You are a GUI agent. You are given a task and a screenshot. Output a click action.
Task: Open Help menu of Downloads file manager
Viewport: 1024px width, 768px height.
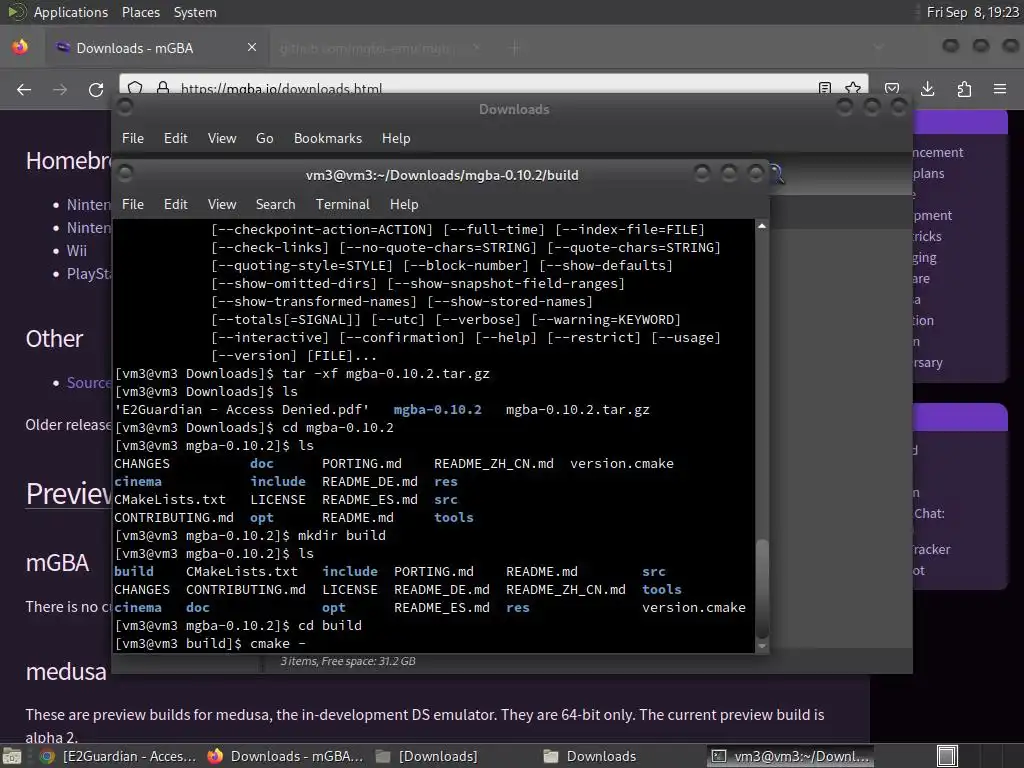[396, 138]
